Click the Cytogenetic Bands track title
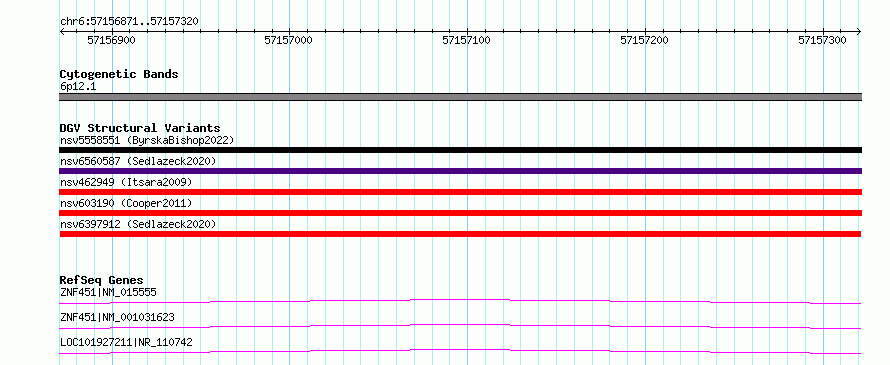Viewport: 890px width, 365px height. [x=119, y=74]
